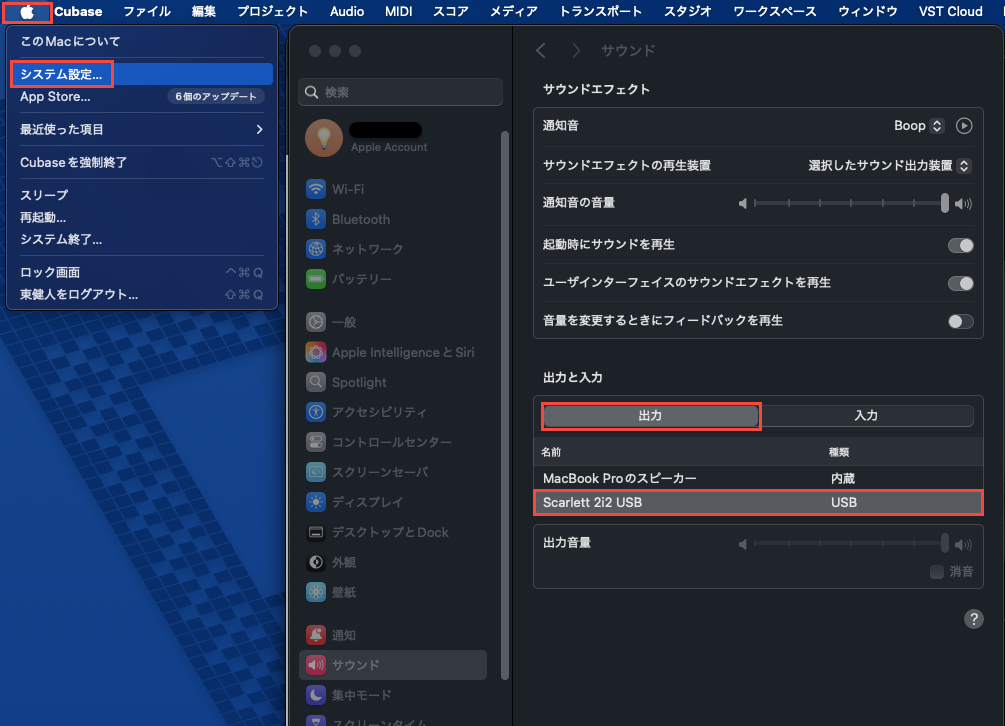Switch to the 入力 tab
1005x726 pixels.
click(x=866, y=415)
